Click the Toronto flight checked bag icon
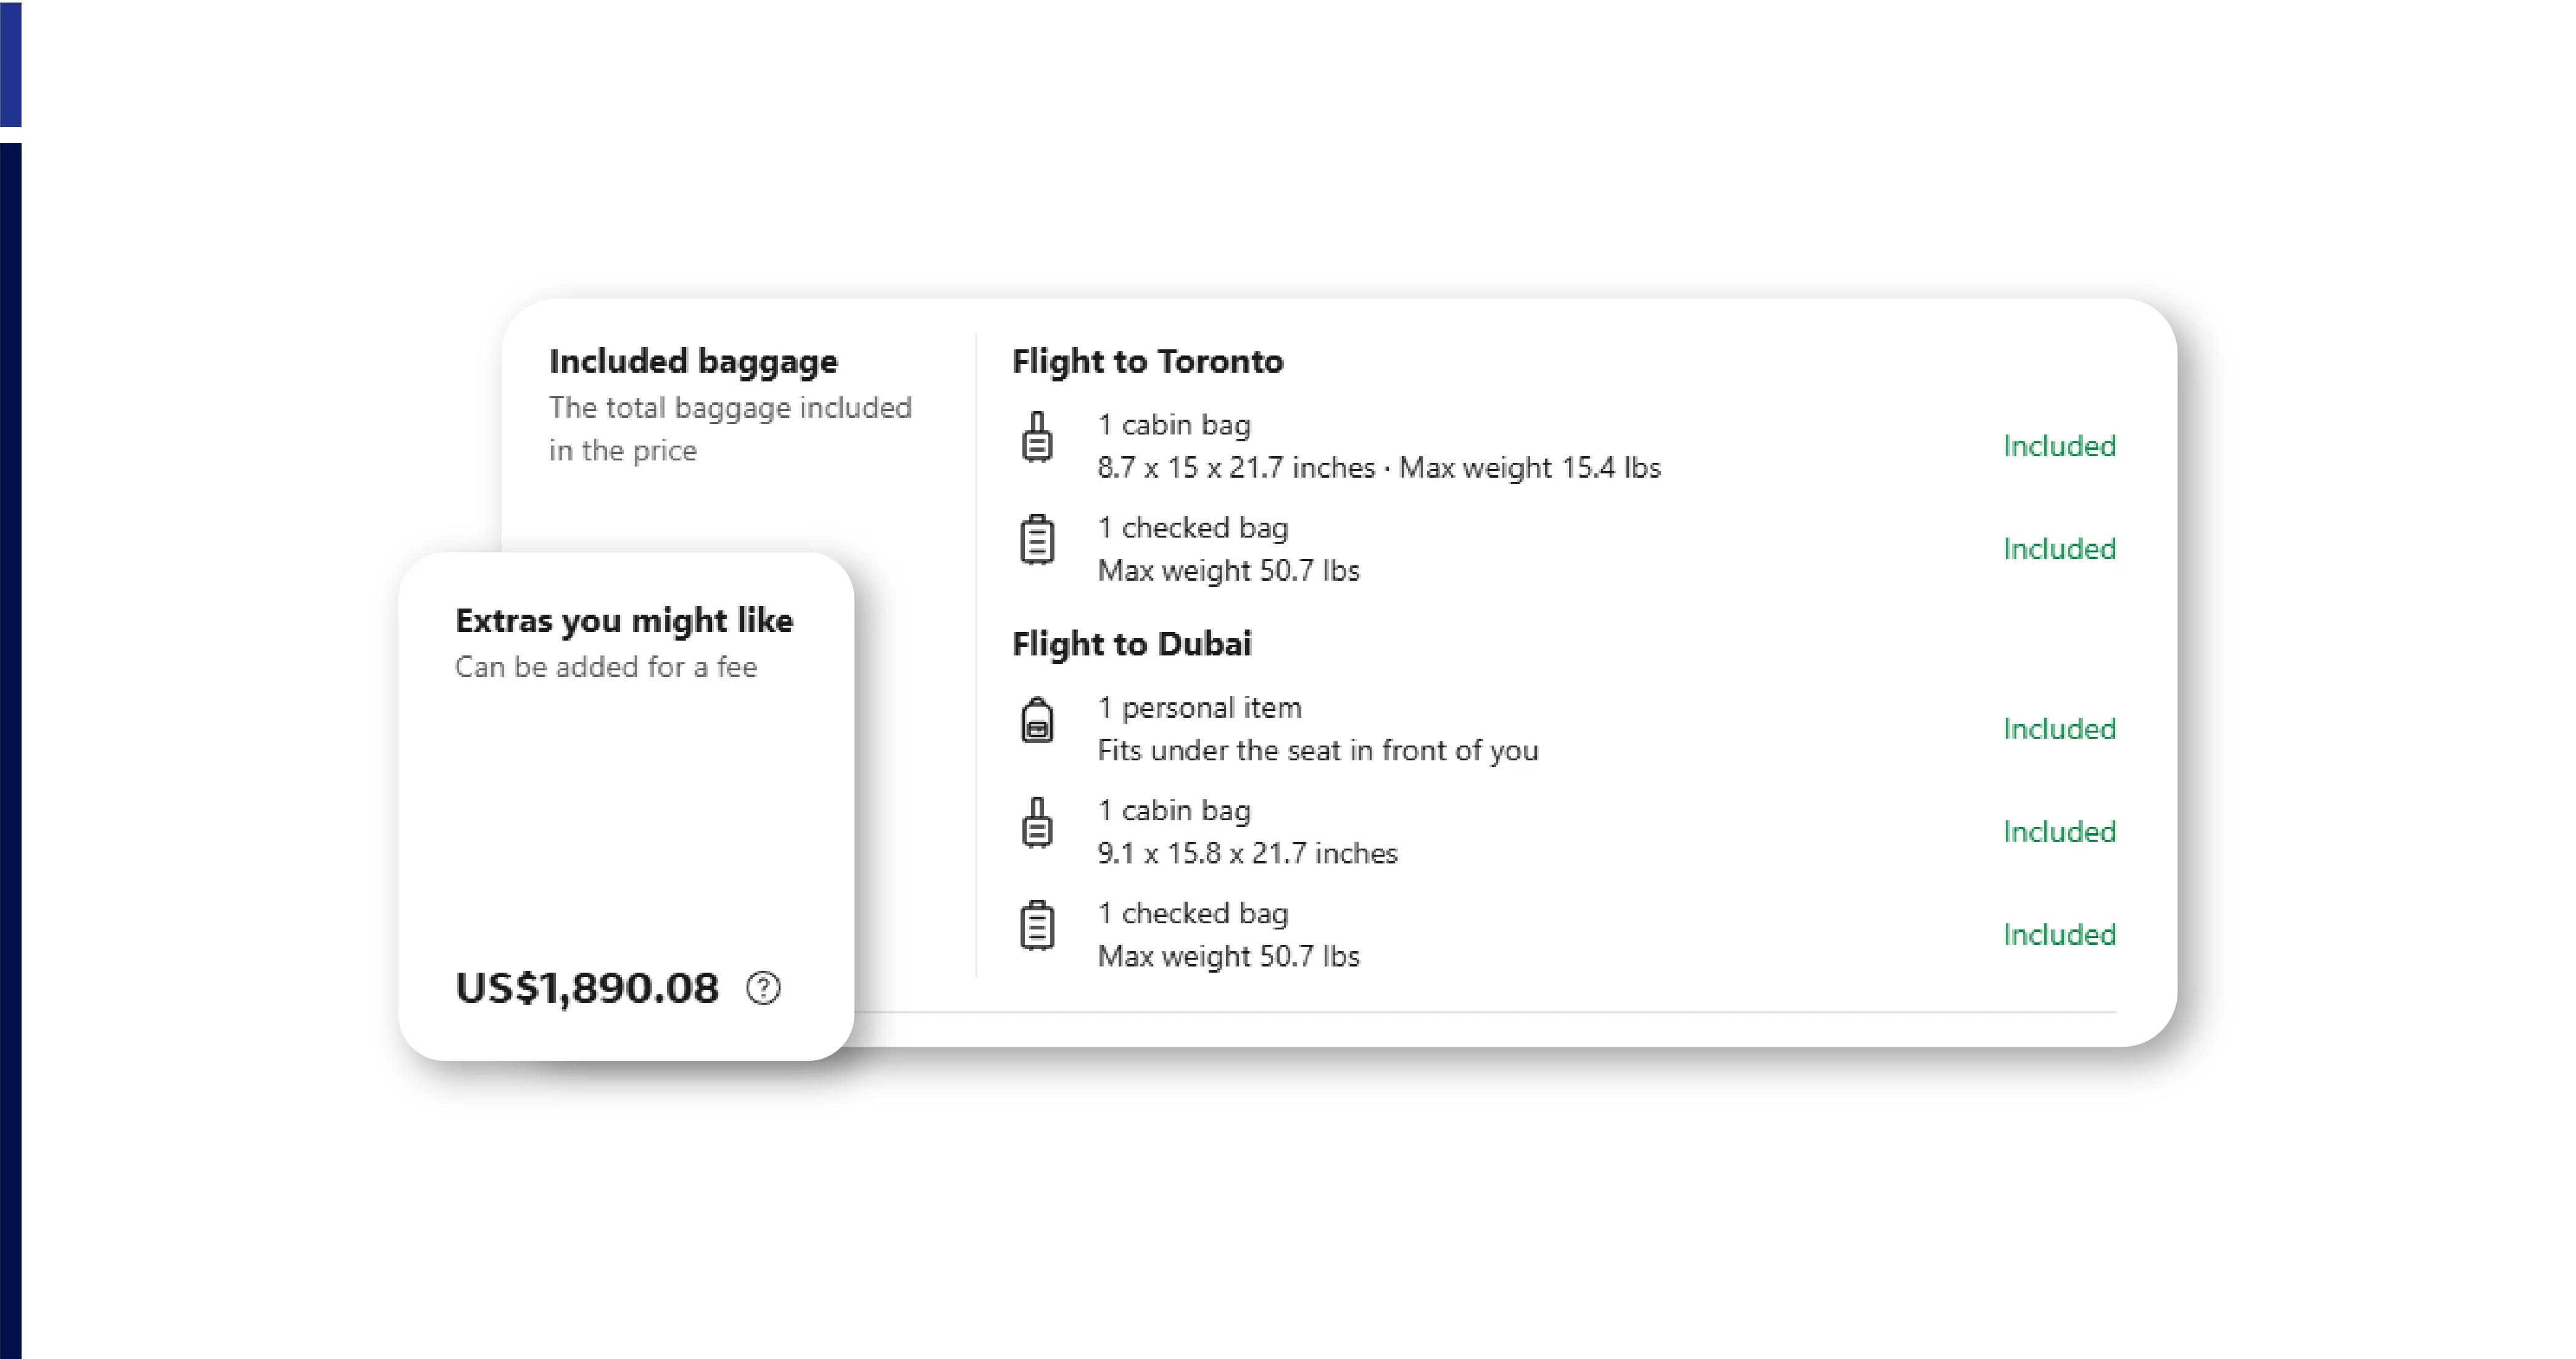This screenshot has height=1359, width=2576. [1037, 540]
